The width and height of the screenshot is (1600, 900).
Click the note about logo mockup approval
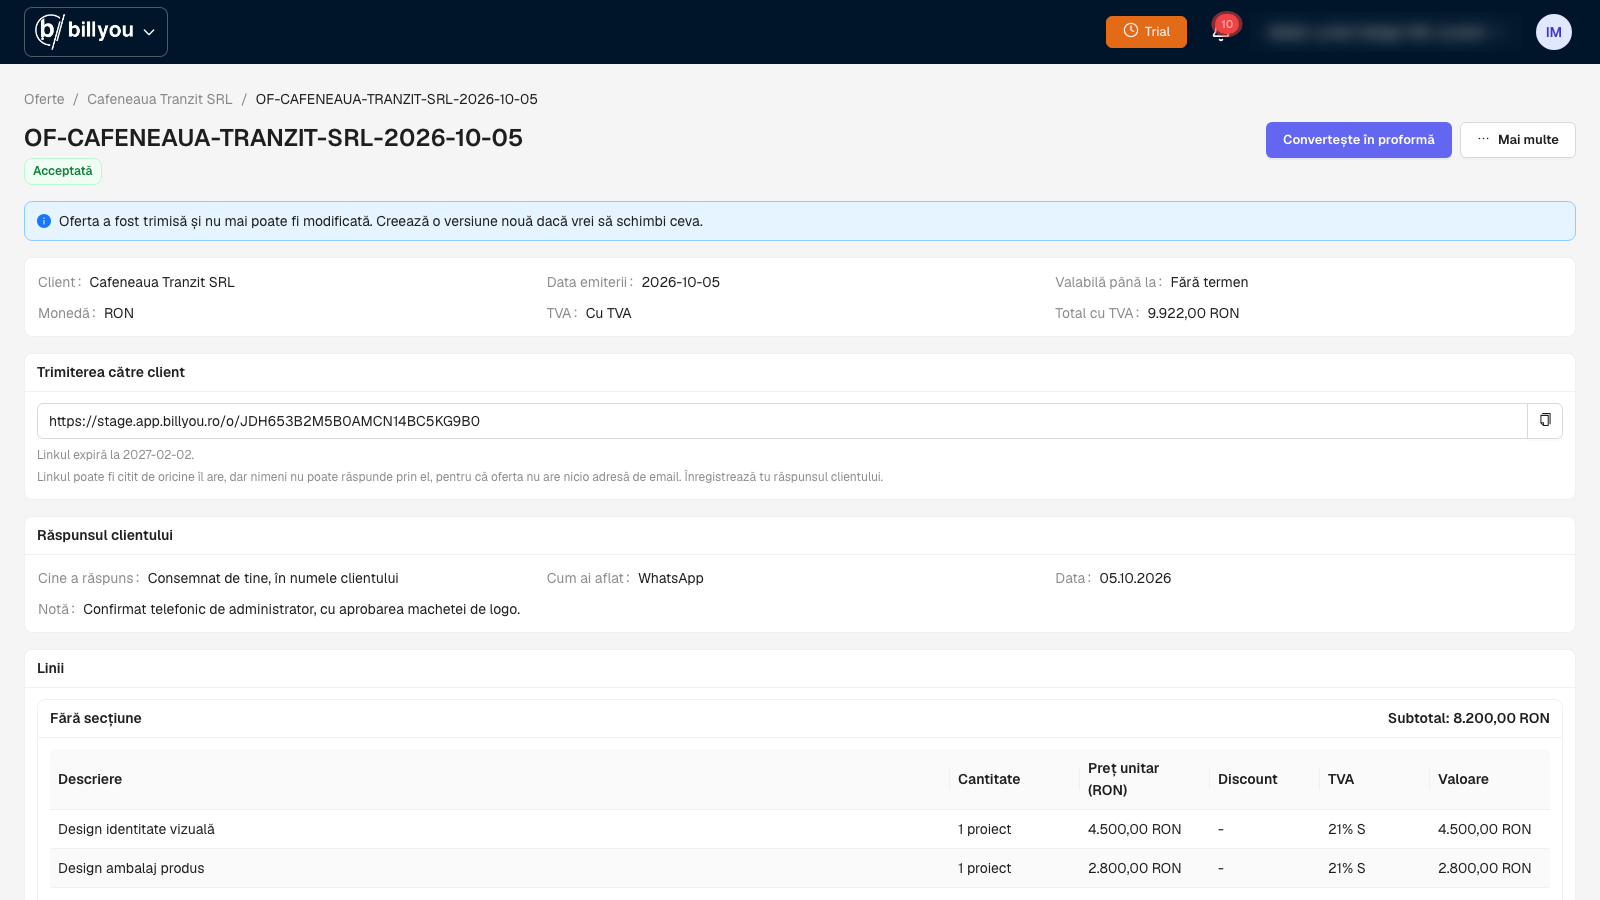tap(301, 609)
